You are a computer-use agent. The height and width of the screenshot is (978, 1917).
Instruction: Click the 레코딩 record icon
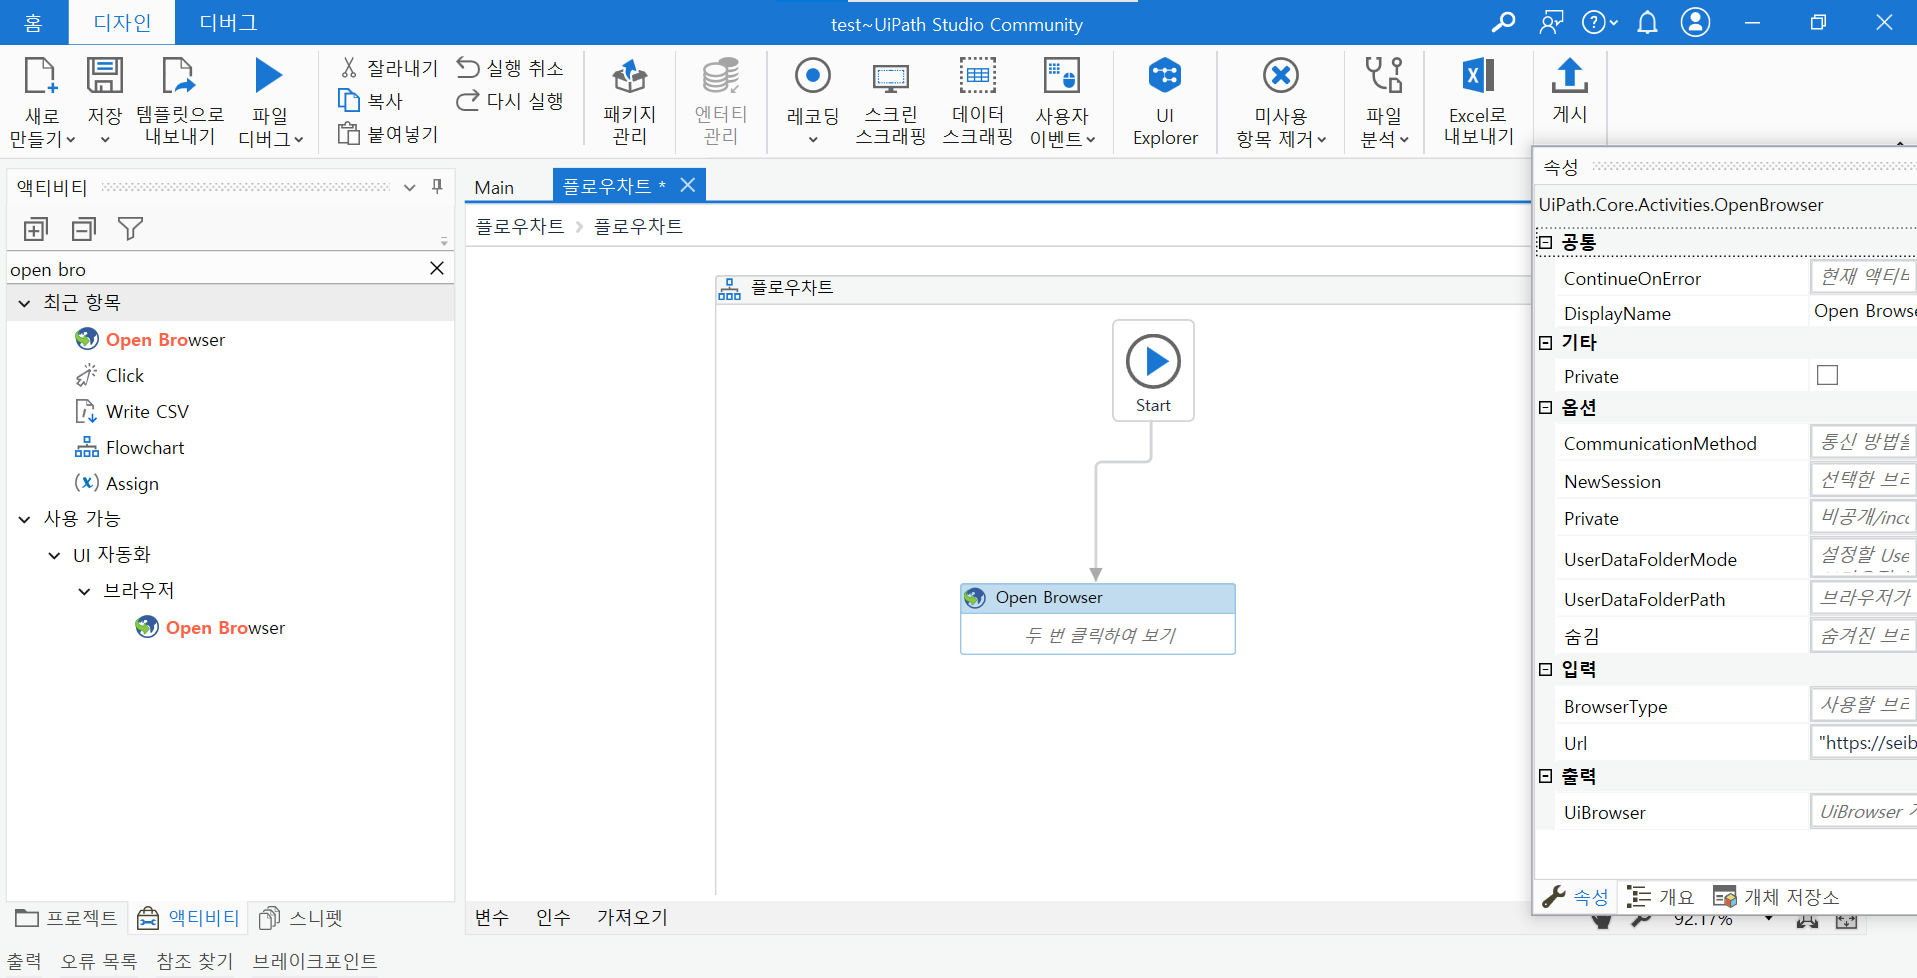813,77
